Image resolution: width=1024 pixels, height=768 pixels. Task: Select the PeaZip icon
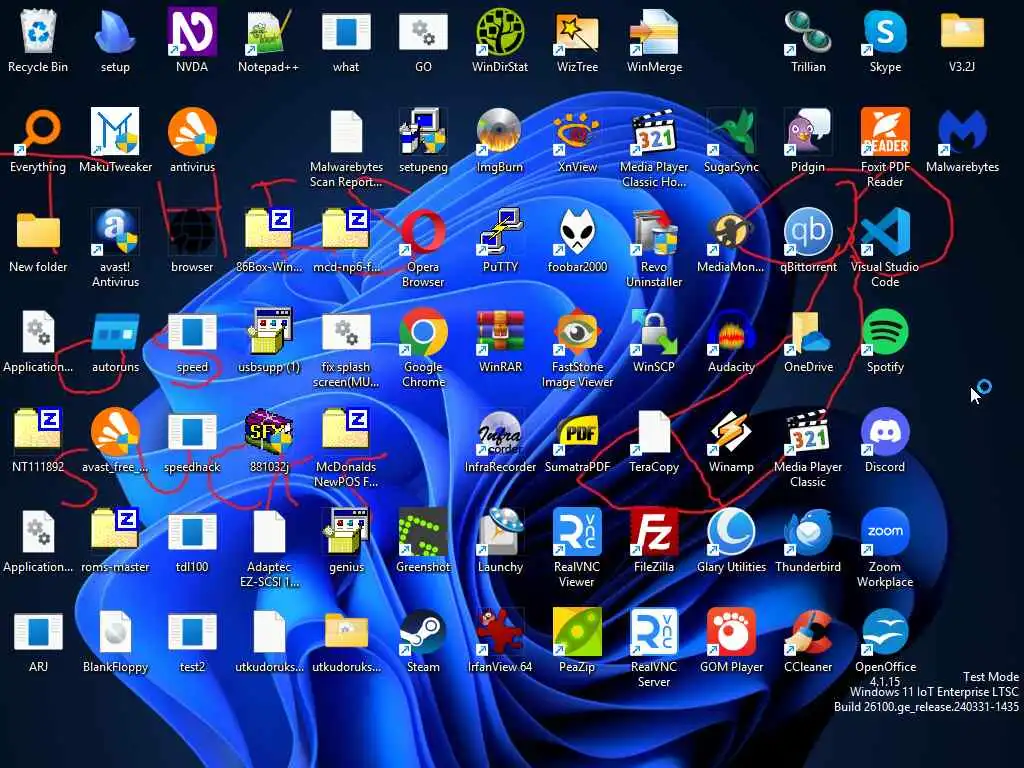[x=577, y=632]
